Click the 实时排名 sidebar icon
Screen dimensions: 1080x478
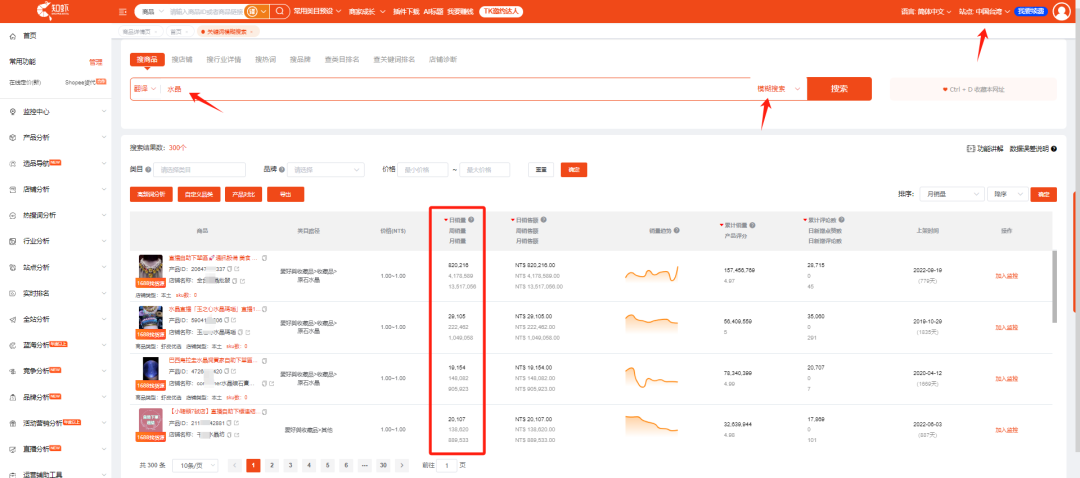click(13, 293)
